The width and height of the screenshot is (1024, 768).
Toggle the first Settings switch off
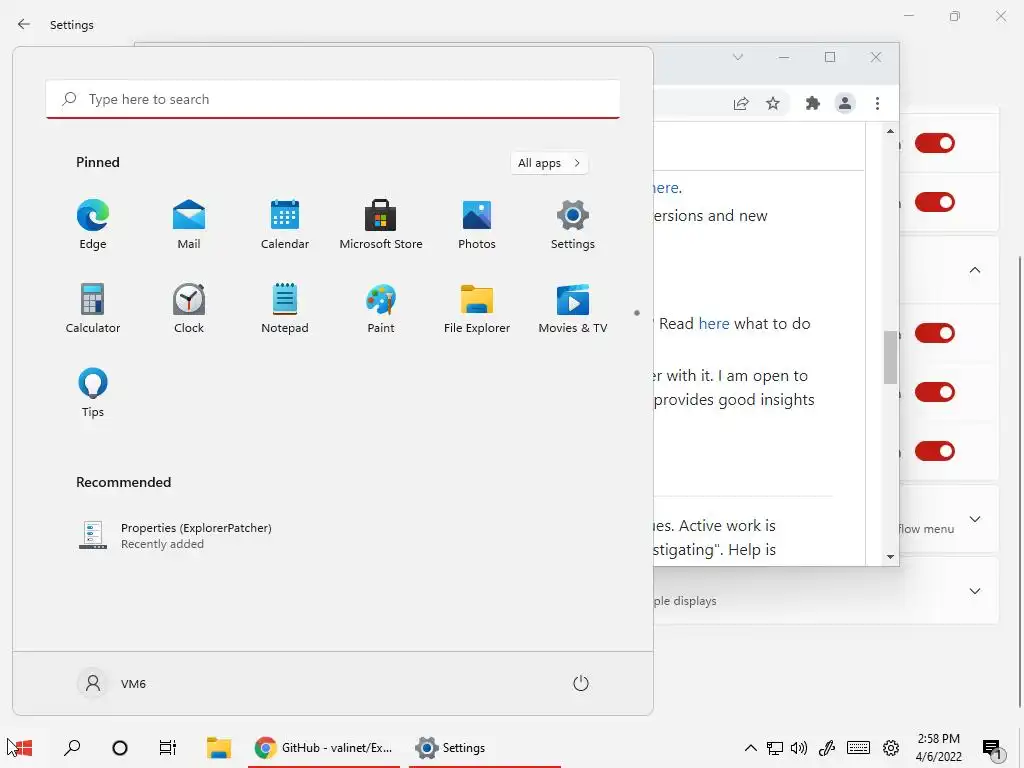(935, 143)
